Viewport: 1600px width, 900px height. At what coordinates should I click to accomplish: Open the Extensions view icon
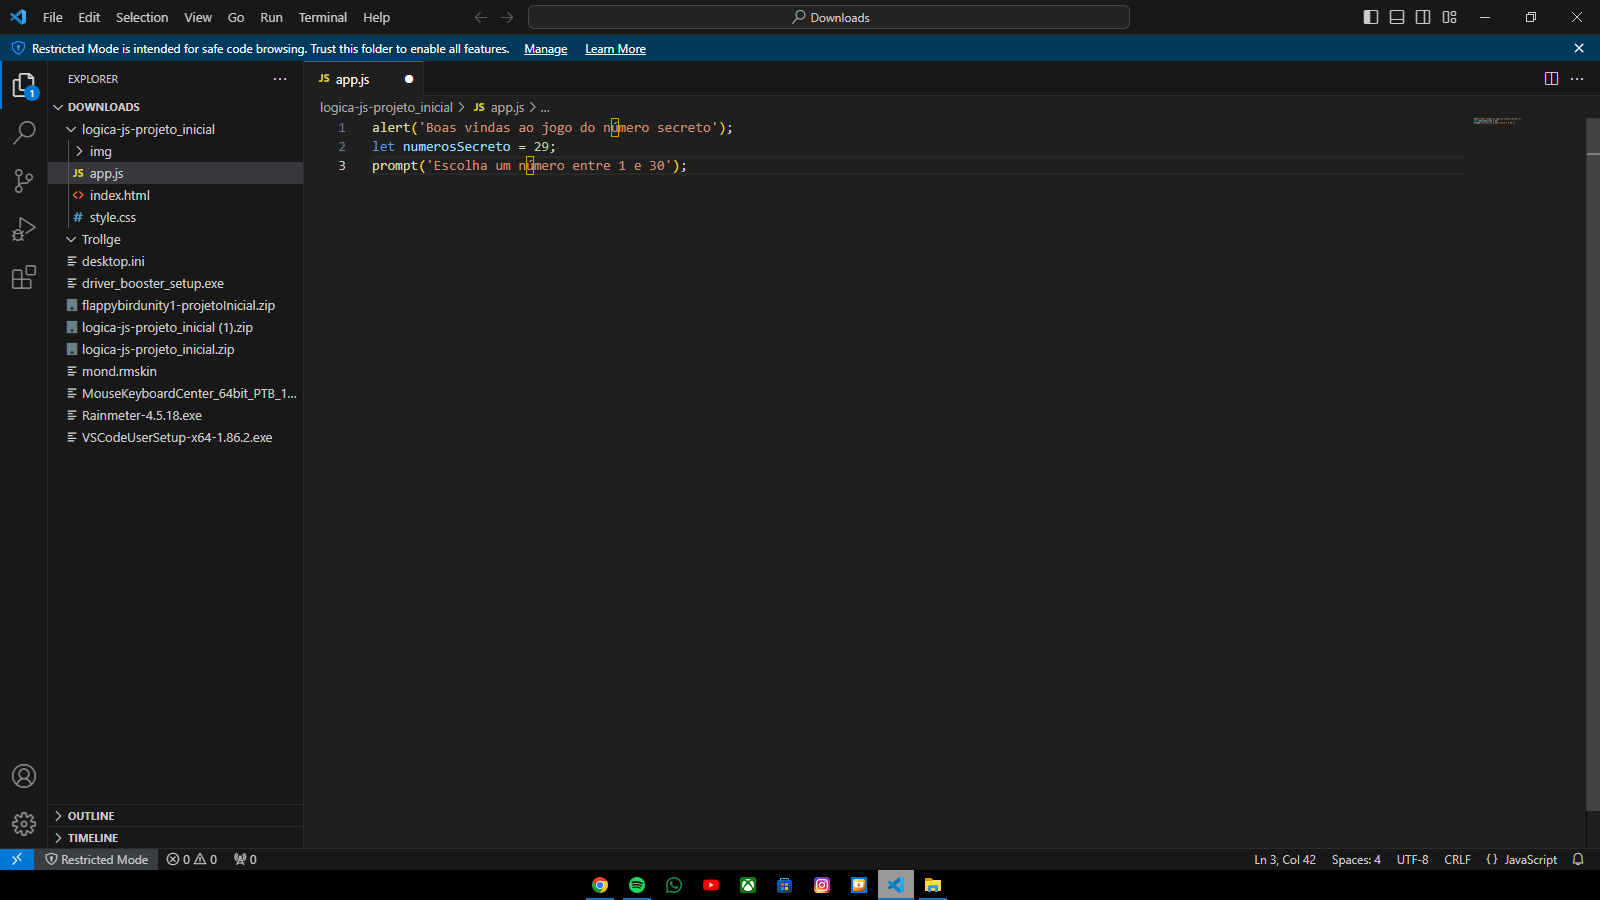(x=24, y=277)
